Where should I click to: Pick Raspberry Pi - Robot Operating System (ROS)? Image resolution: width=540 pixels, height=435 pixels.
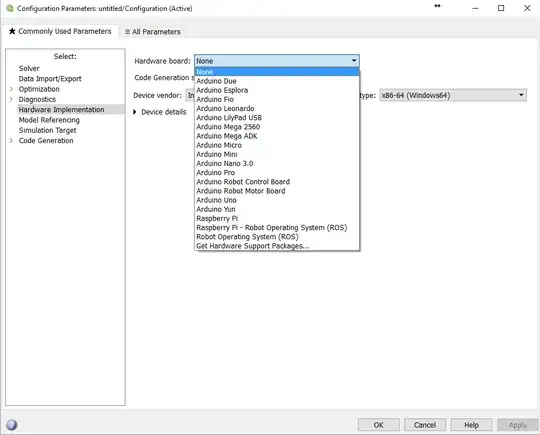277,227
